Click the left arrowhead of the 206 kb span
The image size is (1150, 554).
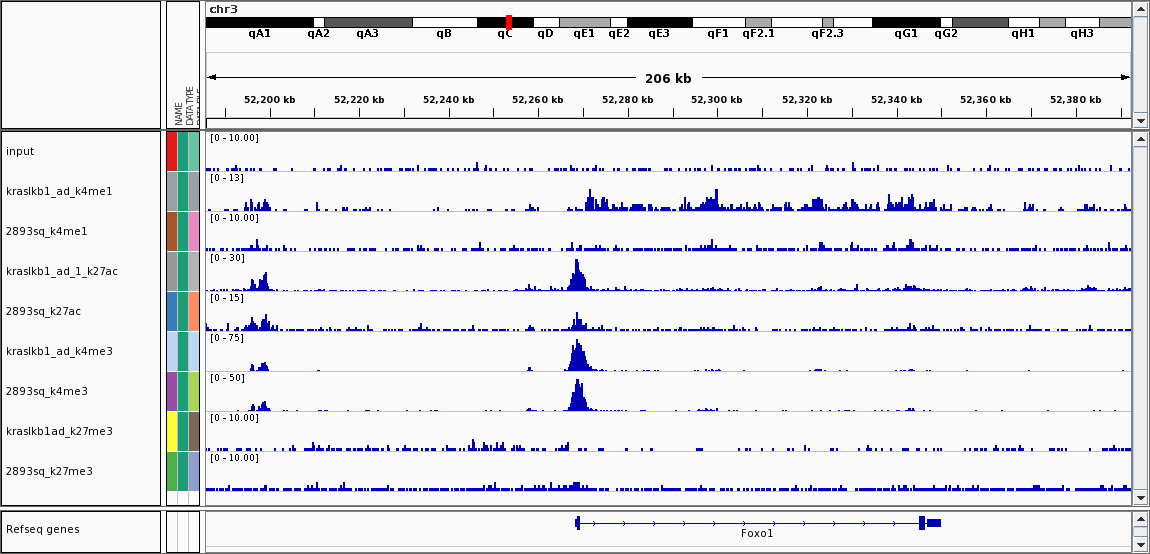point(212,78)
